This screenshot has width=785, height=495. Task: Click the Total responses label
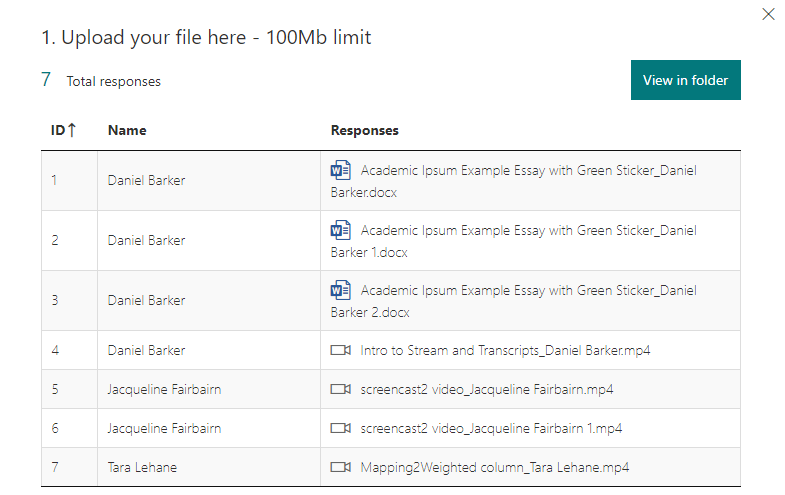coord(114,82)
